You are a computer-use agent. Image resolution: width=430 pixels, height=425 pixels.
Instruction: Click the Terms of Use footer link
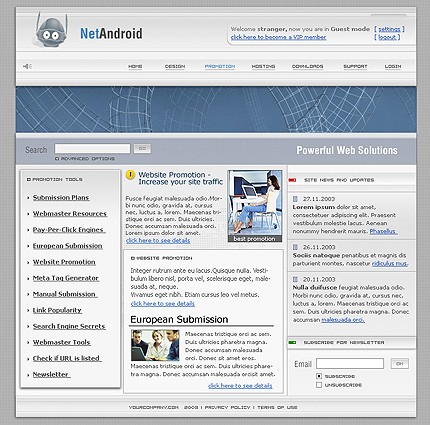[x=277, y=407]
